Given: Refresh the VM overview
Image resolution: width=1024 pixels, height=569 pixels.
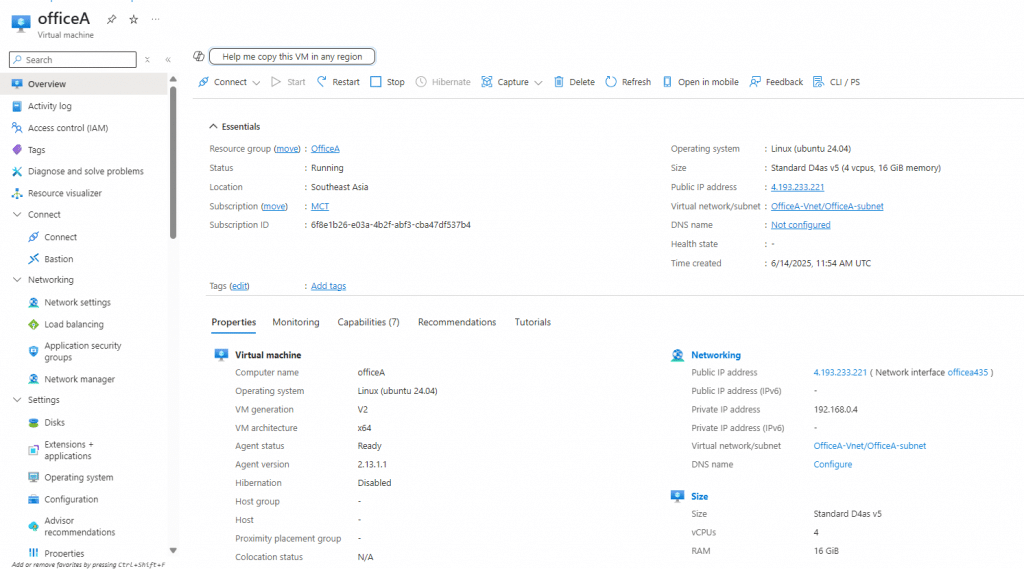Looking at the screenshot, I should click(627, 82).
